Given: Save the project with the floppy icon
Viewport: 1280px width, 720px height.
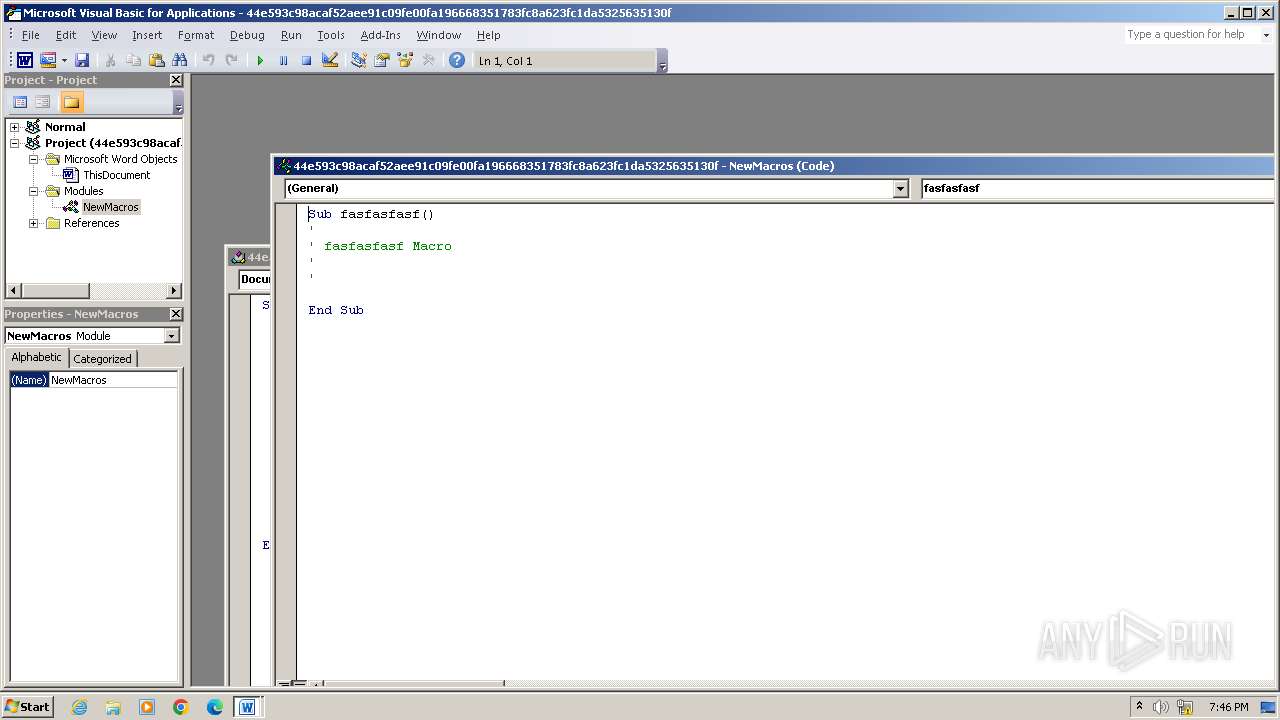Looking at the screenshot, I should point(82,61).
